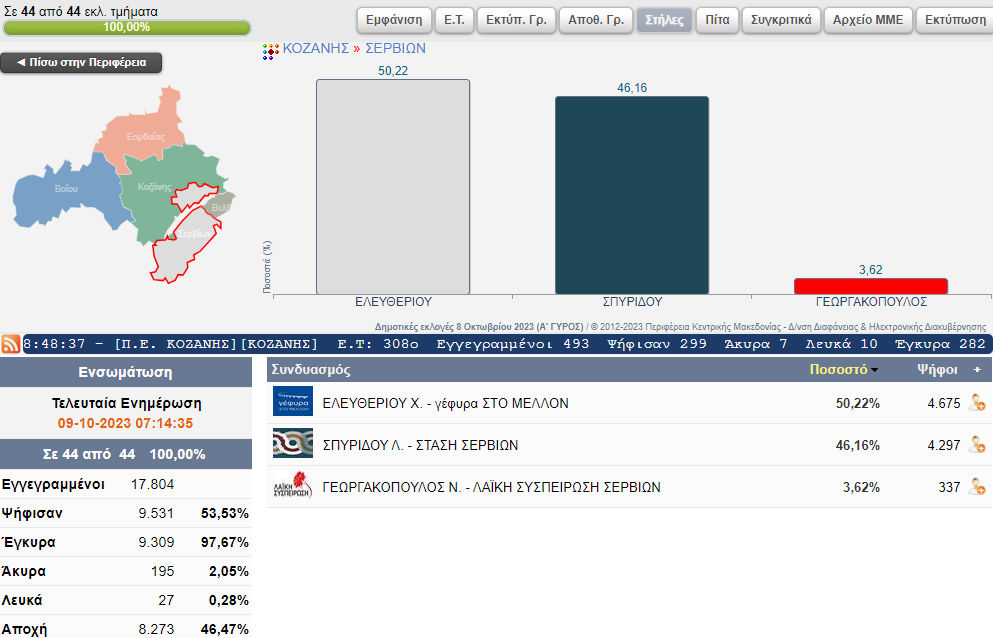Screen dimensions: 993x638
Task: Click the RSS feed icon
Action: click(11, 344)
